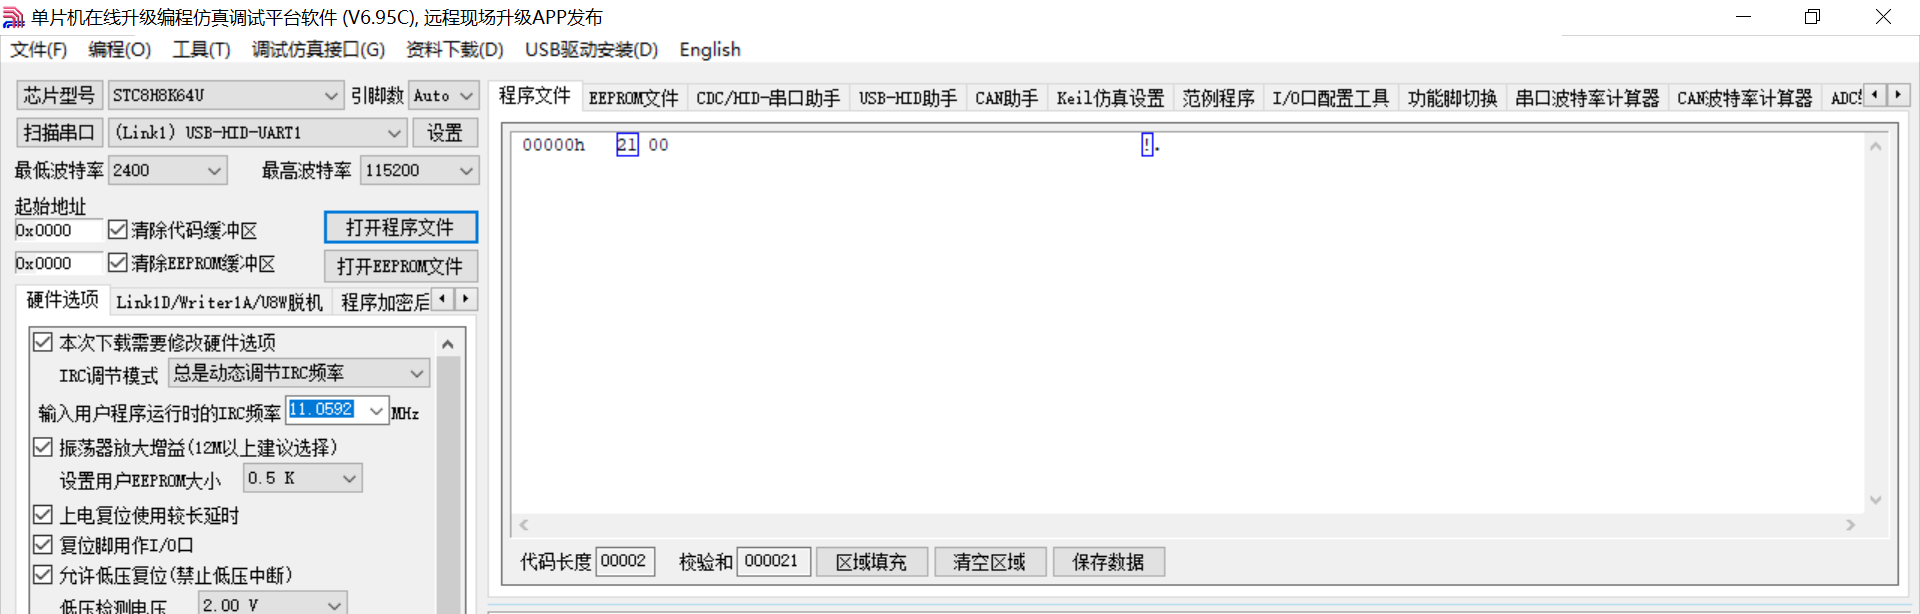Minimize the application window
This screenshot has height=614, width=1920.
coord(1743,17)
